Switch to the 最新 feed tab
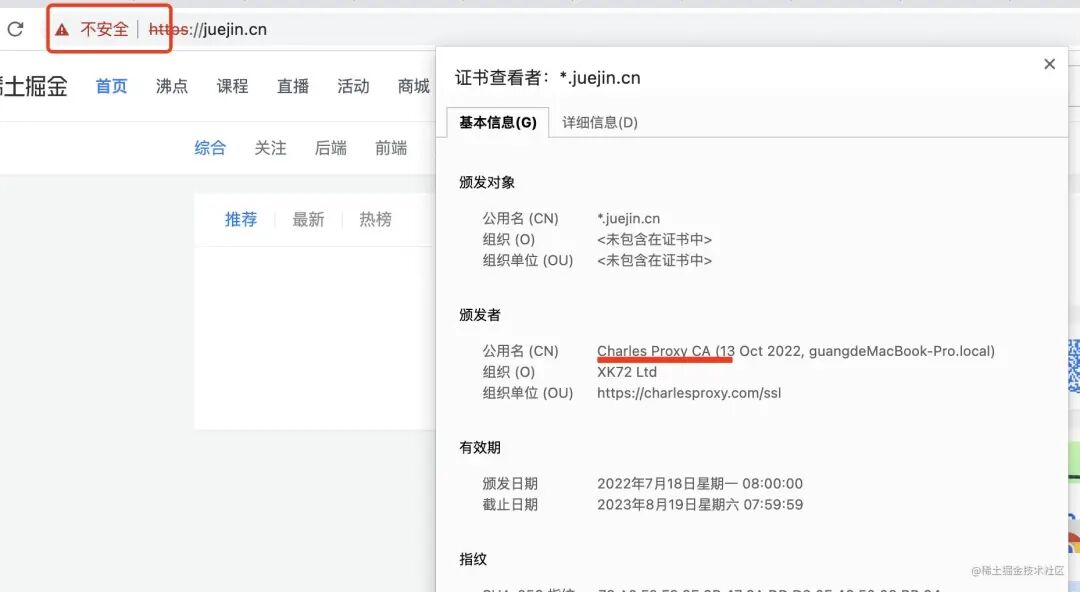 pyautogui.click(x=308, y=219)
